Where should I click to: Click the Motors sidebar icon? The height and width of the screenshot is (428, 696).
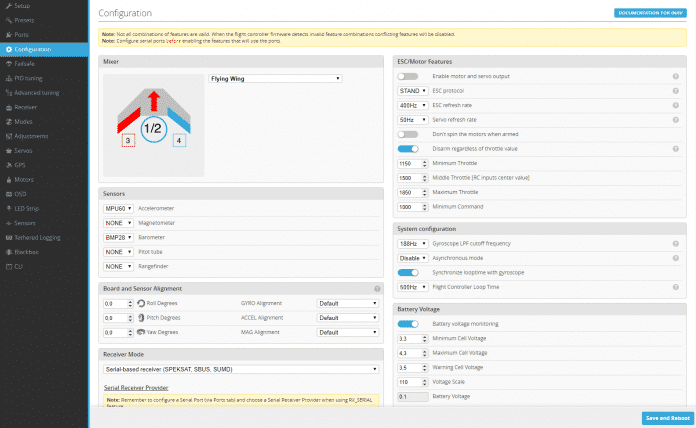7,179
